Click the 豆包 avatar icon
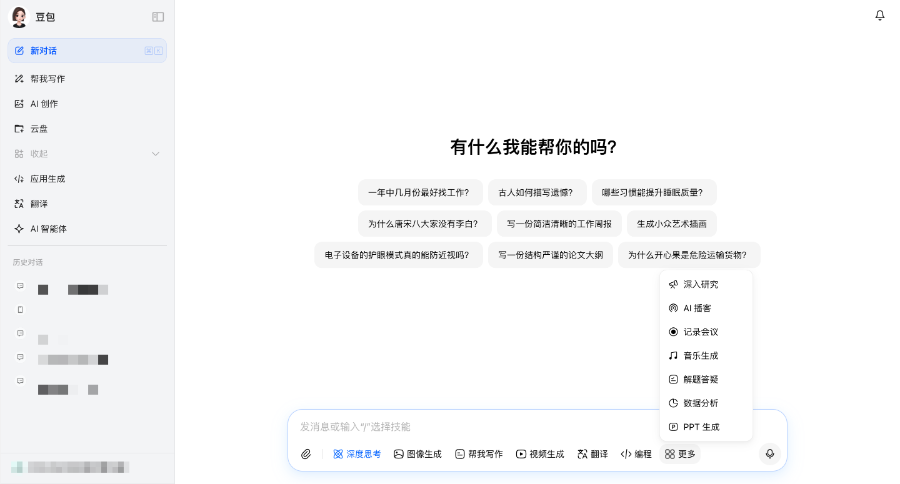Screen dimensions: 900x484 19,17
